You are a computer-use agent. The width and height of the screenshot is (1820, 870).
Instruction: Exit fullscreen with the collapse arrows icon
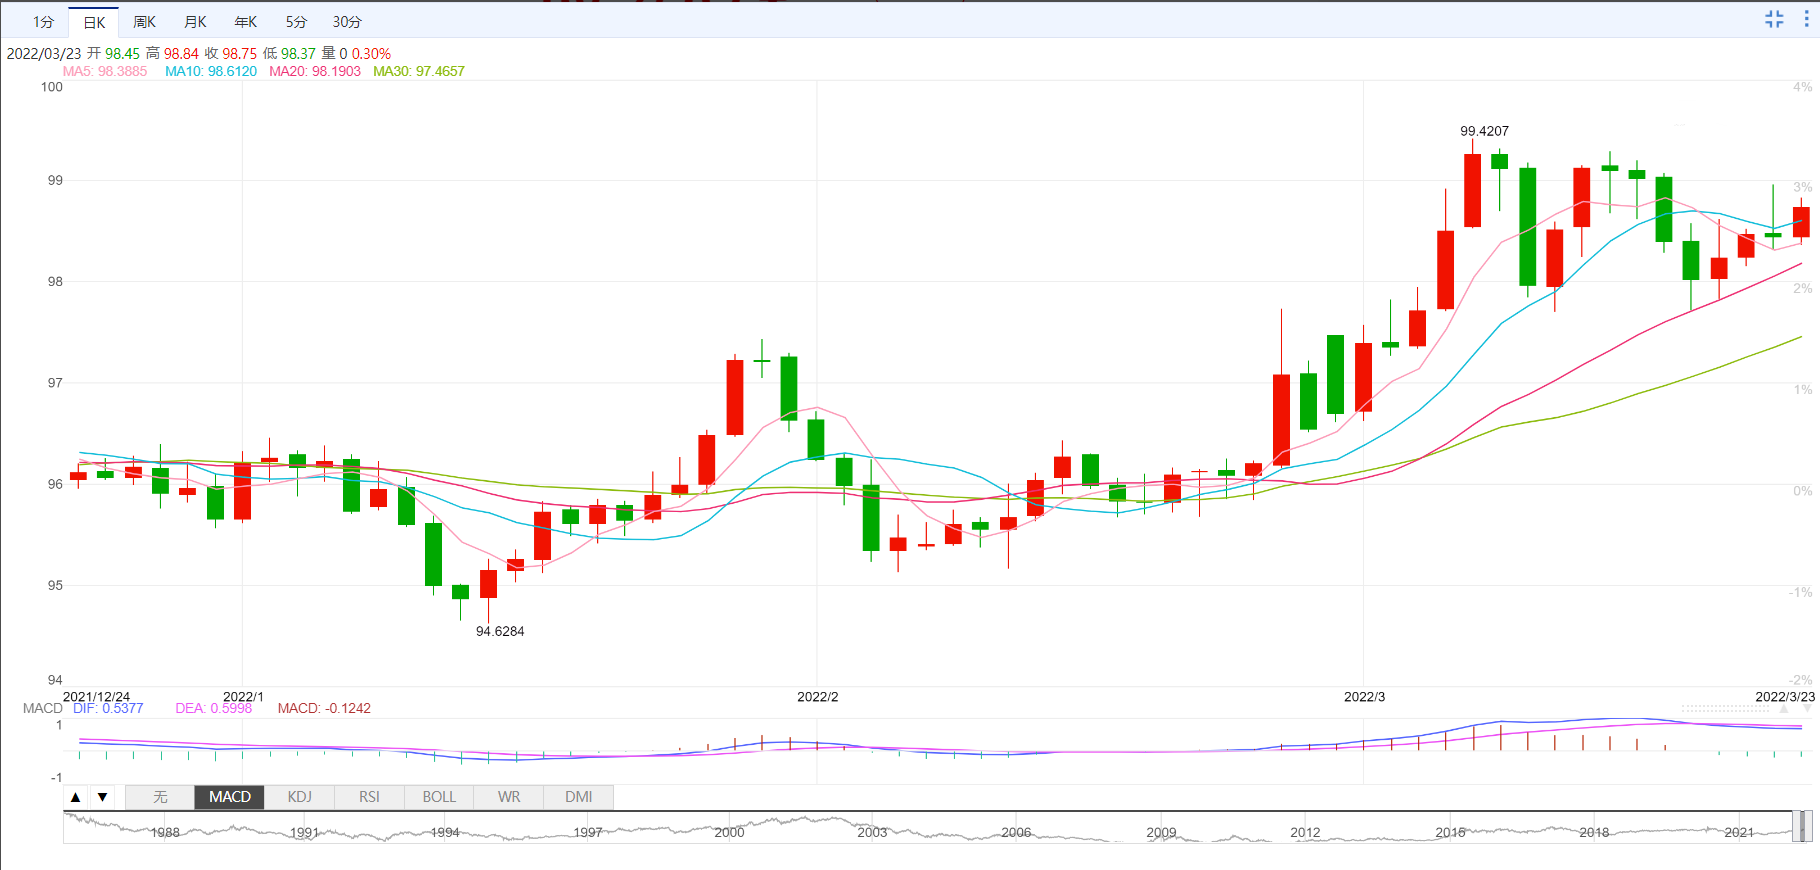click(1774, 19)
